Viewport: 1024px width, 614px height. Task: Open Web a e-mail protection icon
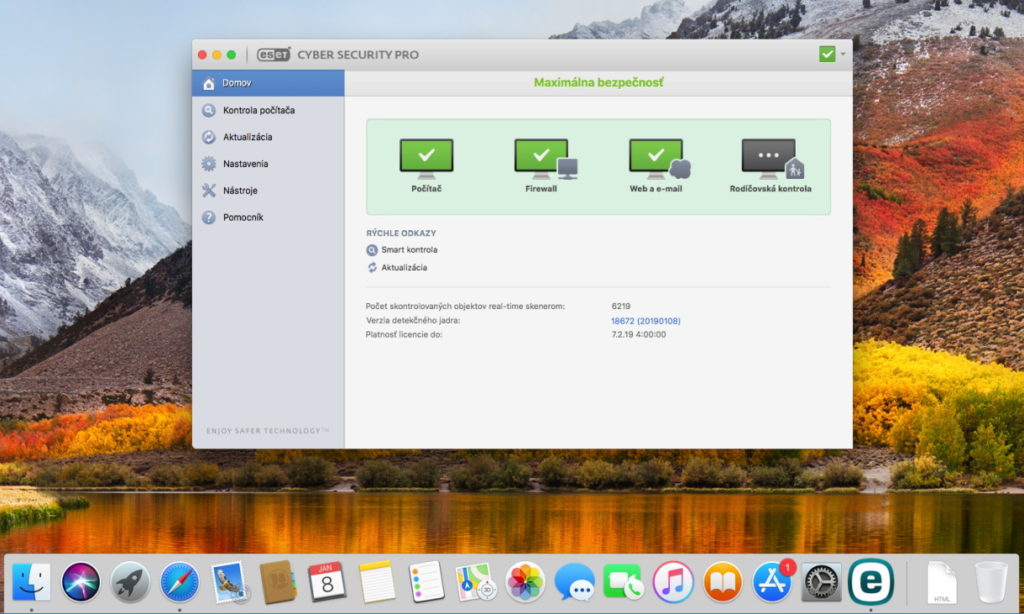[656, 158]
